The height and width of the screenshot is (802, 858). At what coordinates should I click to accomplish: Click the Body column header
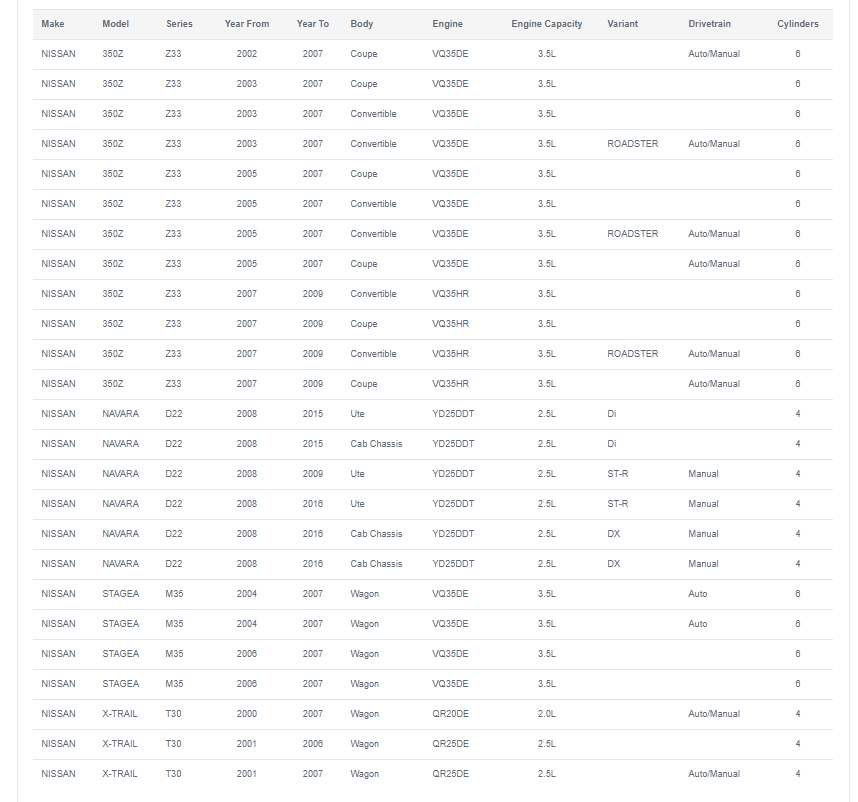click(362, 24)
